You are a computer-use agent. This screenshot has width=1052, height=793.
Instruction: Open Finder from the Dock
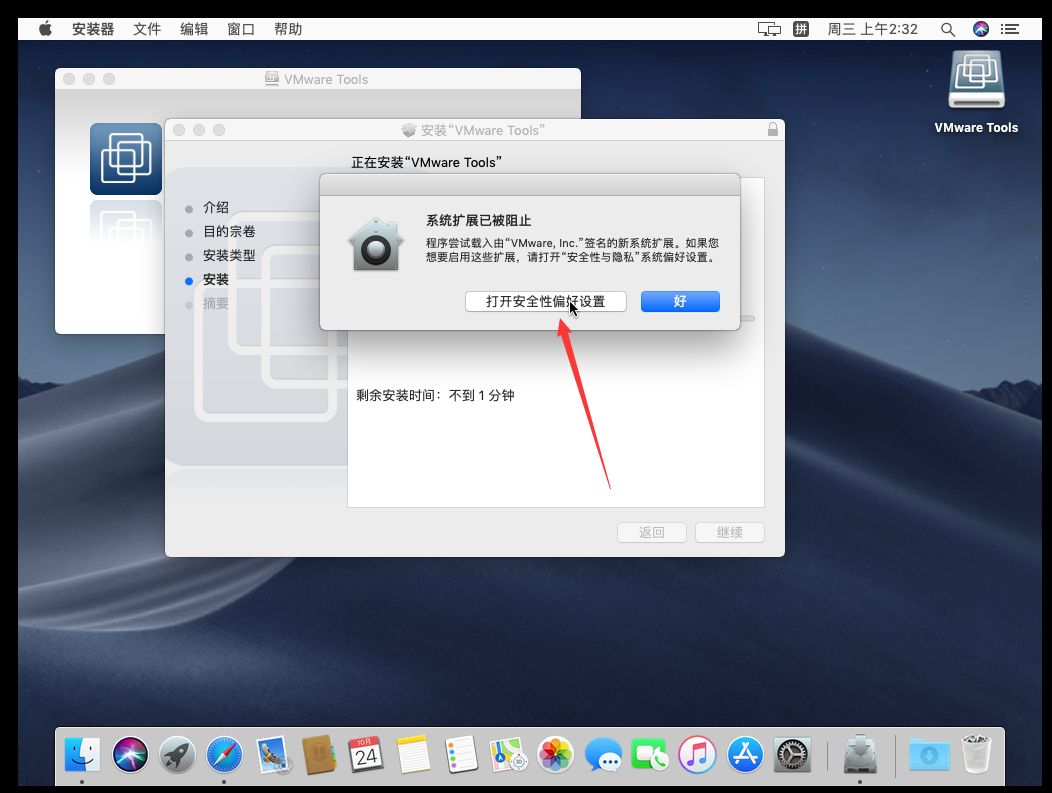point(83,755)
